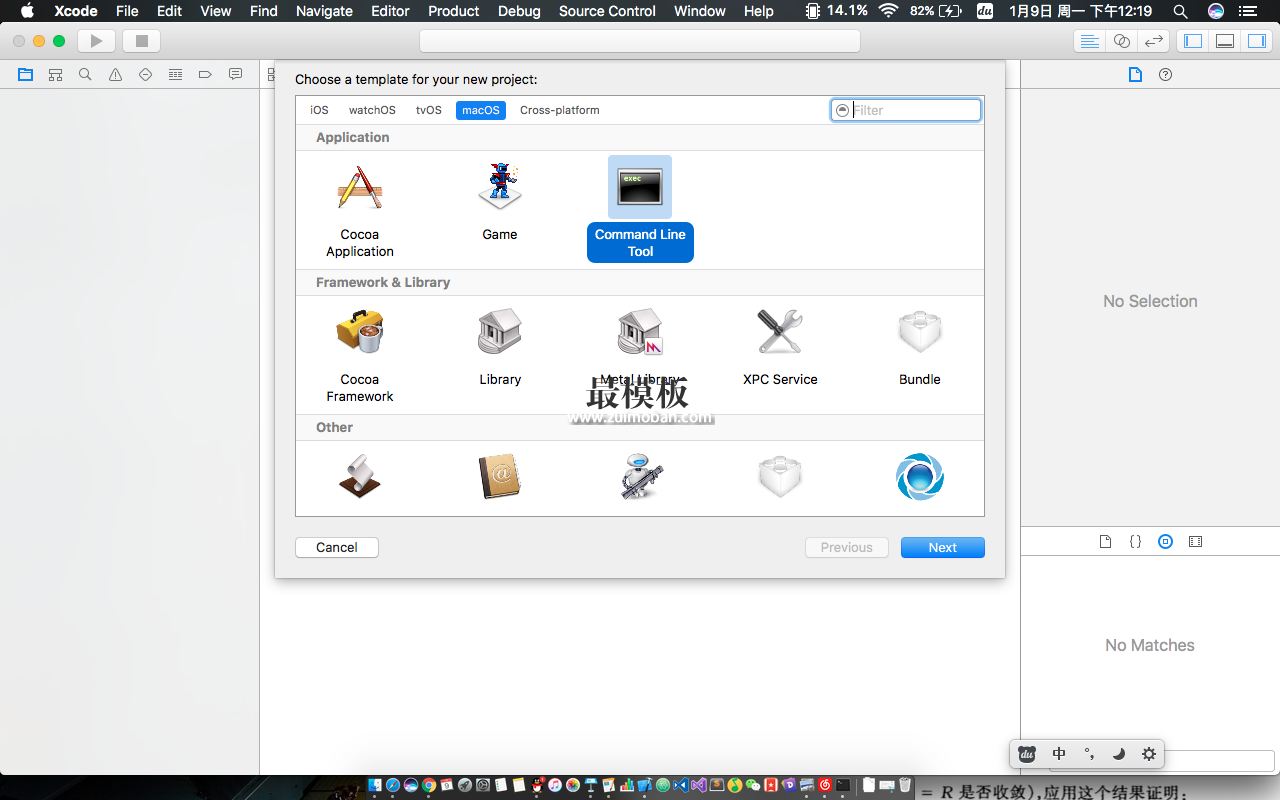This screenshot has width=1280, height=800.
Task: Open the Navigate menu
Action: point(324,11)
